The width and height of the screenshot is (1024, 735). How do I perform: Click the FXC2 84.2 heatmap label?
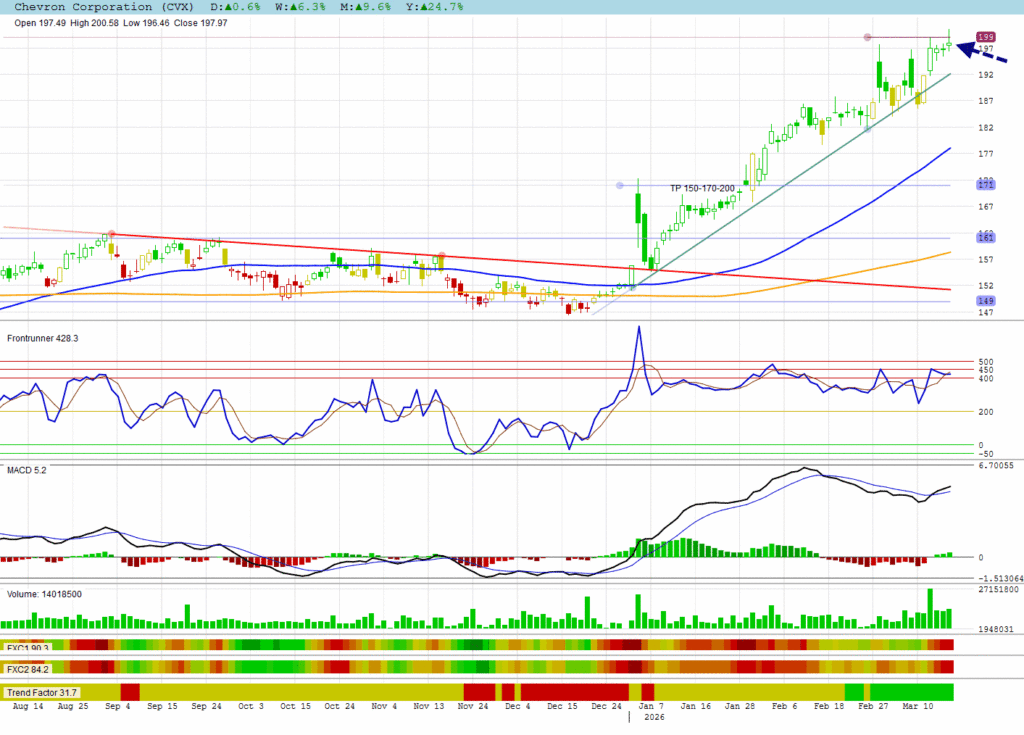click(x=28, y=668)
